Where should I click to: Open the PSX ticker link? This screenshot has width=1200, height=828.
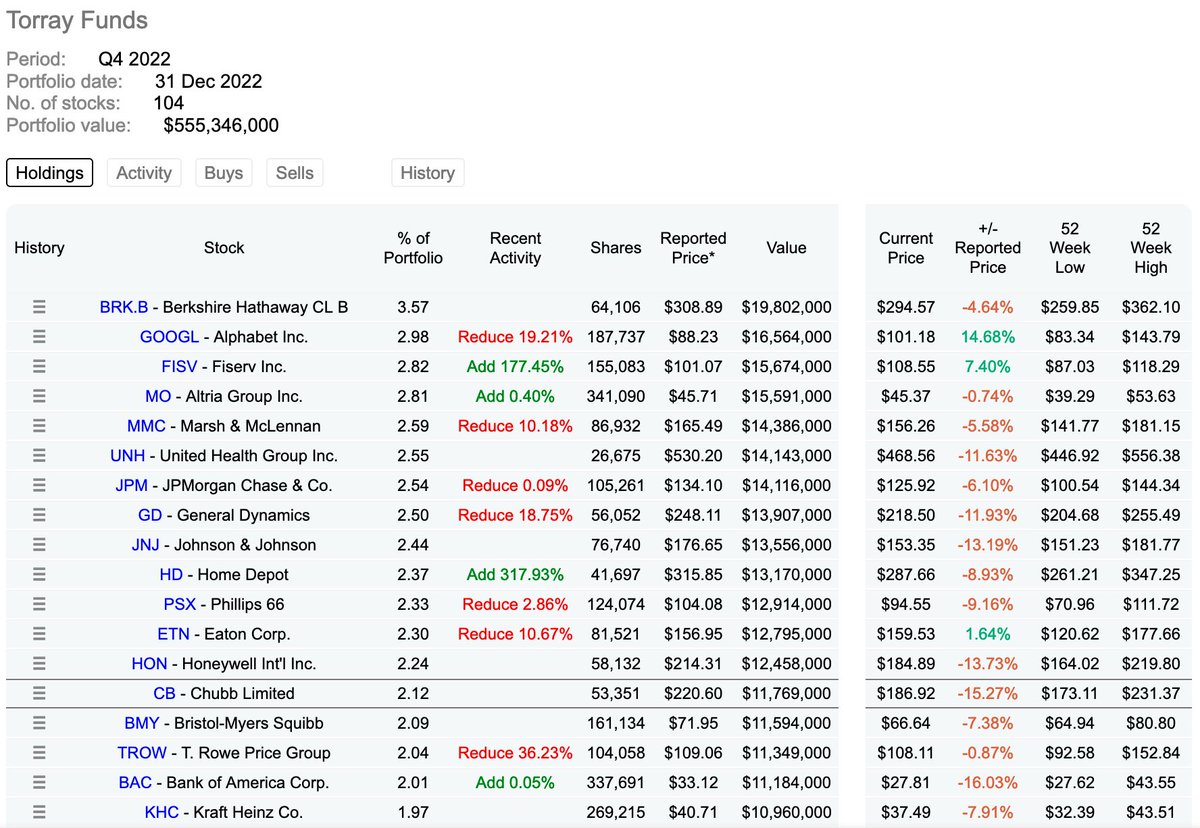[180, 604]
